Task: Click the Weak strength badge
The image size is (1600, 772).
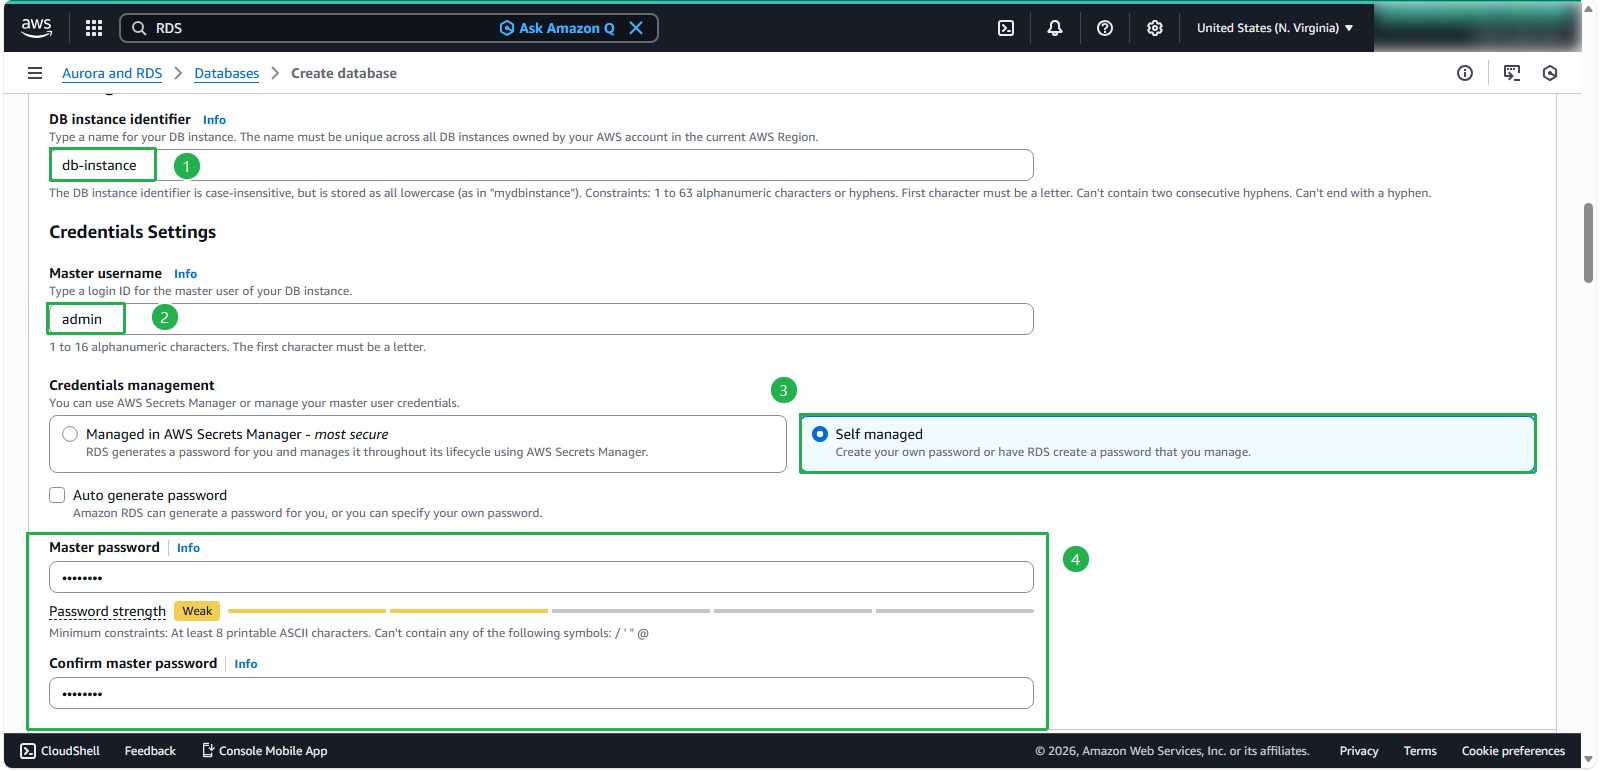Action: 197,611
